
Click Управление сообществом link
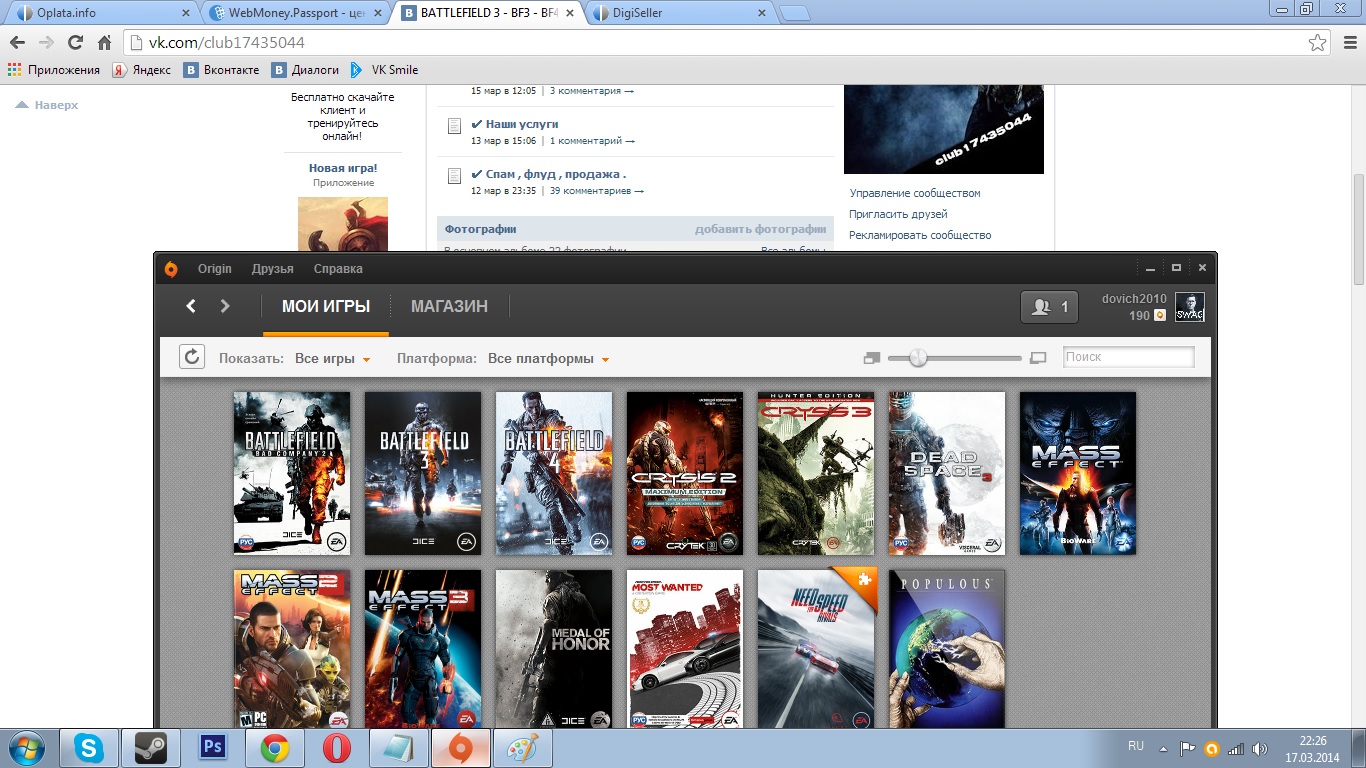click(915, 193)
